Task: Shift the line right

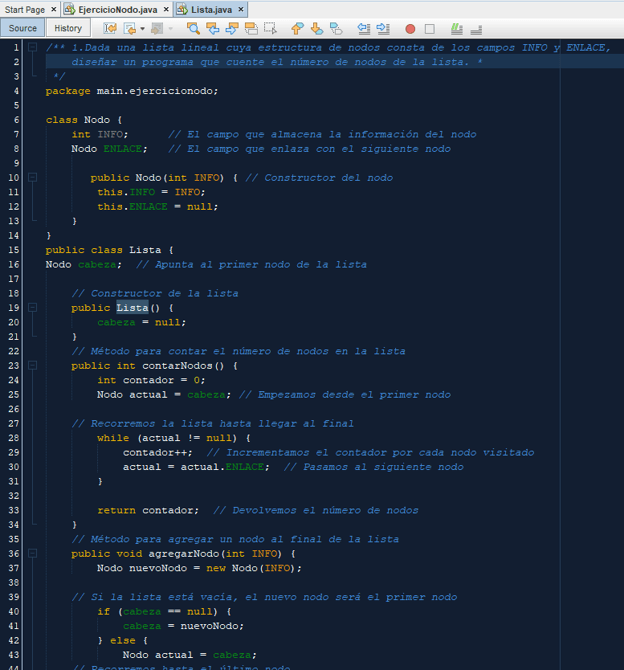Action: pyautogui.click(x=383, y=29)
